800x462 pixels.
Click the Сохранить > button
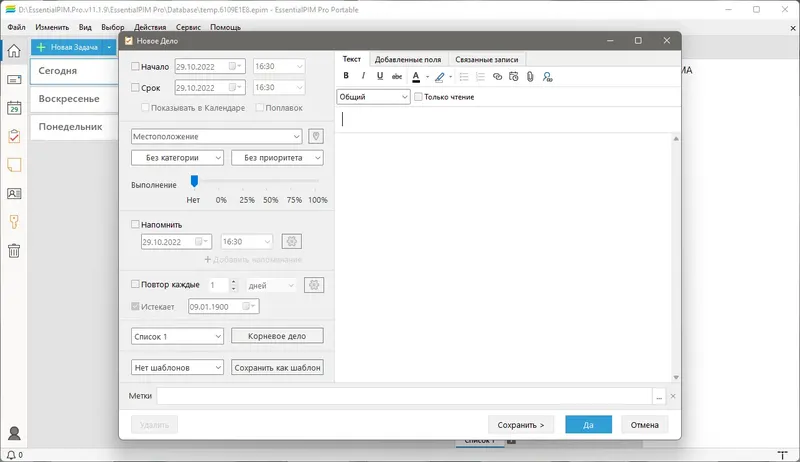click(x=521, y=425)
